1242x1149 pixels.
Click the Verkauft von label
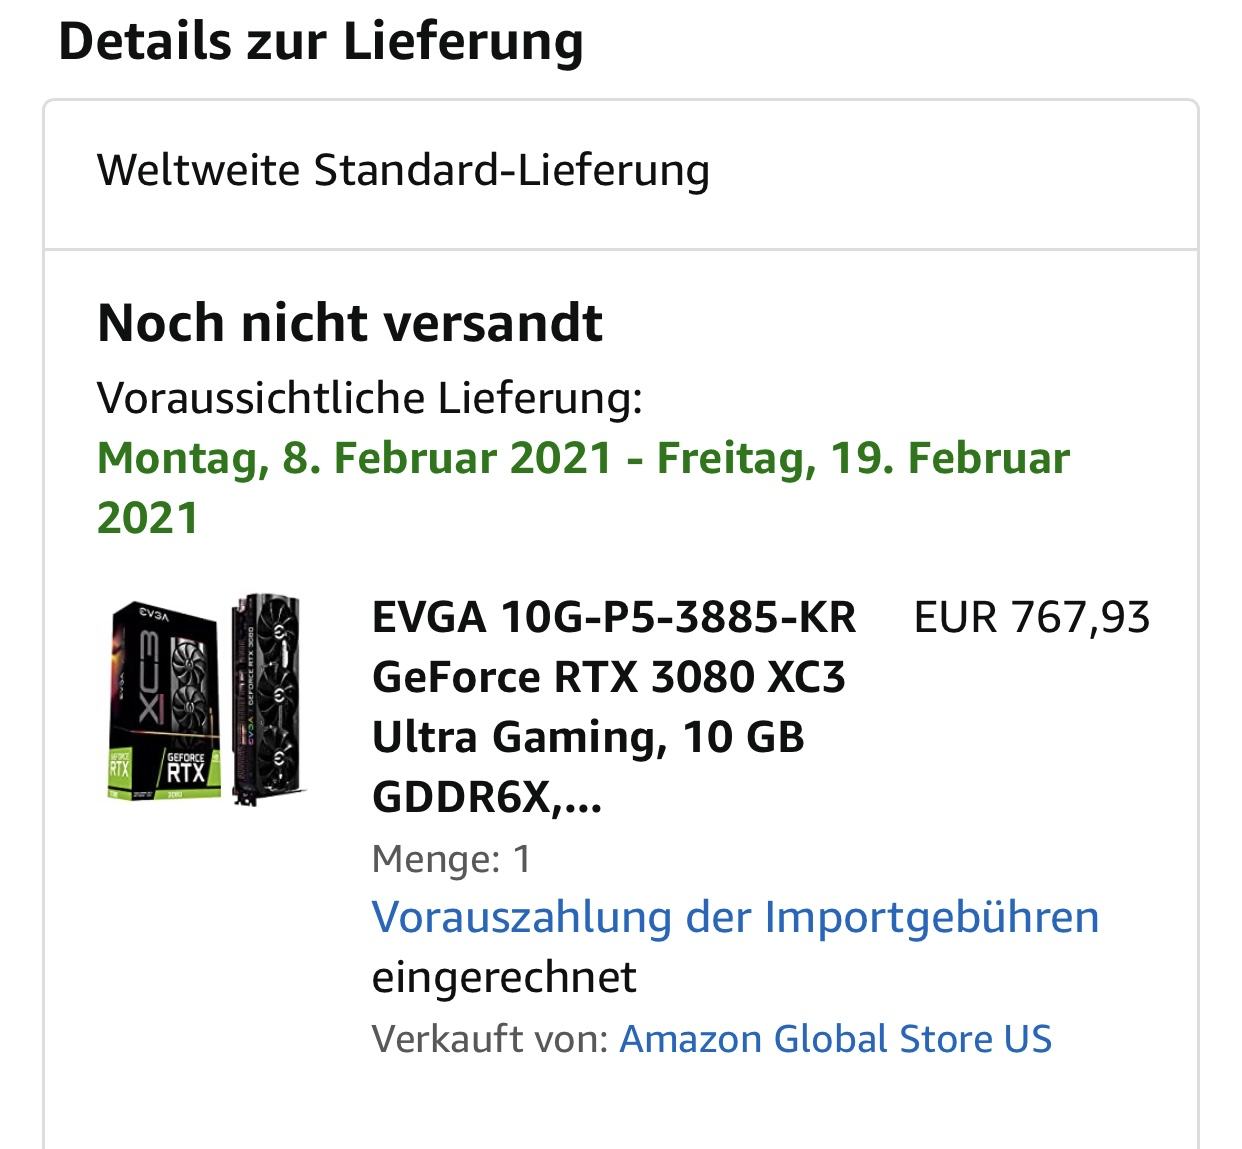[490, 1038]
